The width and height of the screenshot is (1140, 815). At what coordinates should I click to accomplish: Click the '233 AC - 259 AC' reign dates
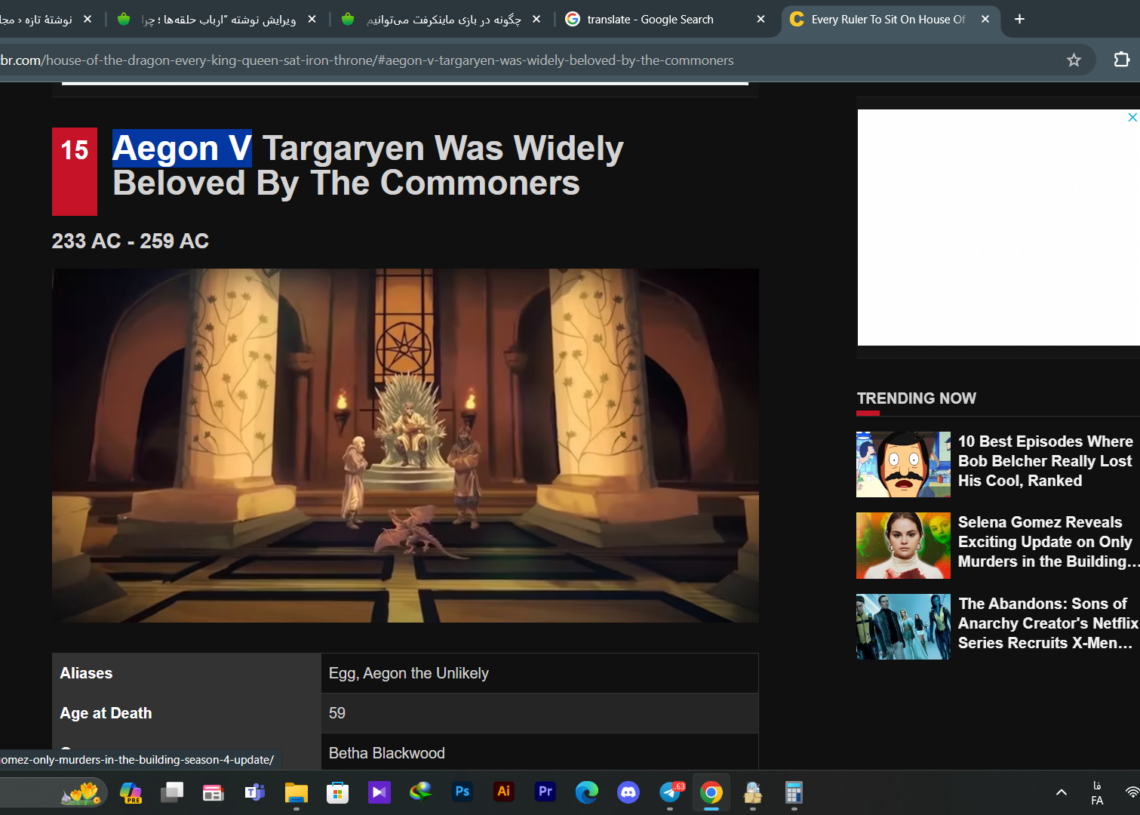click(x=130, y=241)
